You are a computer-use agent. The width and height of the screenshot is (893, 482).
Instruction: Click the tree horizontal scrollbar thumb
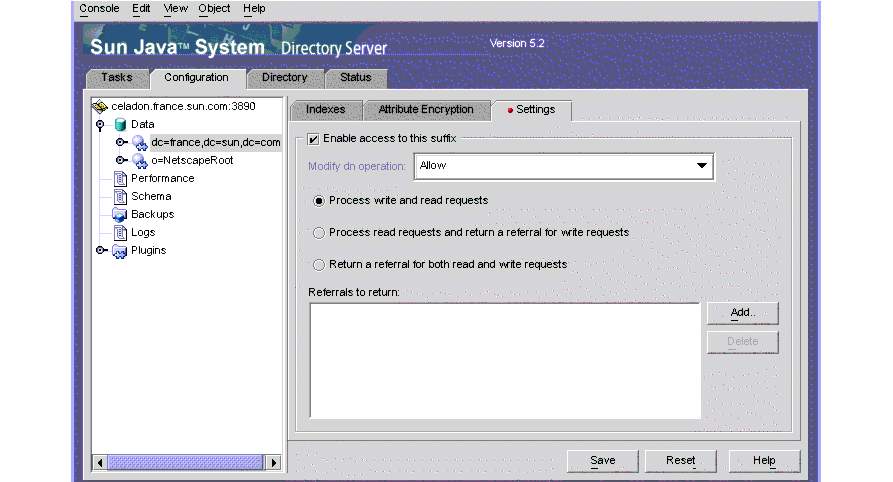point(186,463)
